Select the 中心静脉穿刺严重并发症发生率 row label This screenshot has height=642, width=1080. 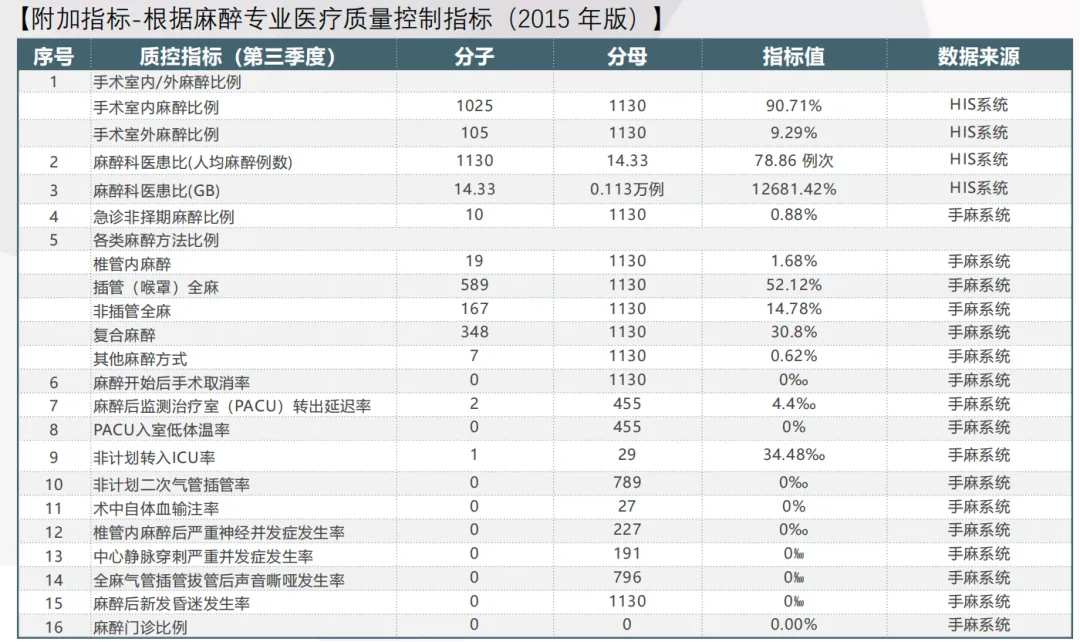203,557
